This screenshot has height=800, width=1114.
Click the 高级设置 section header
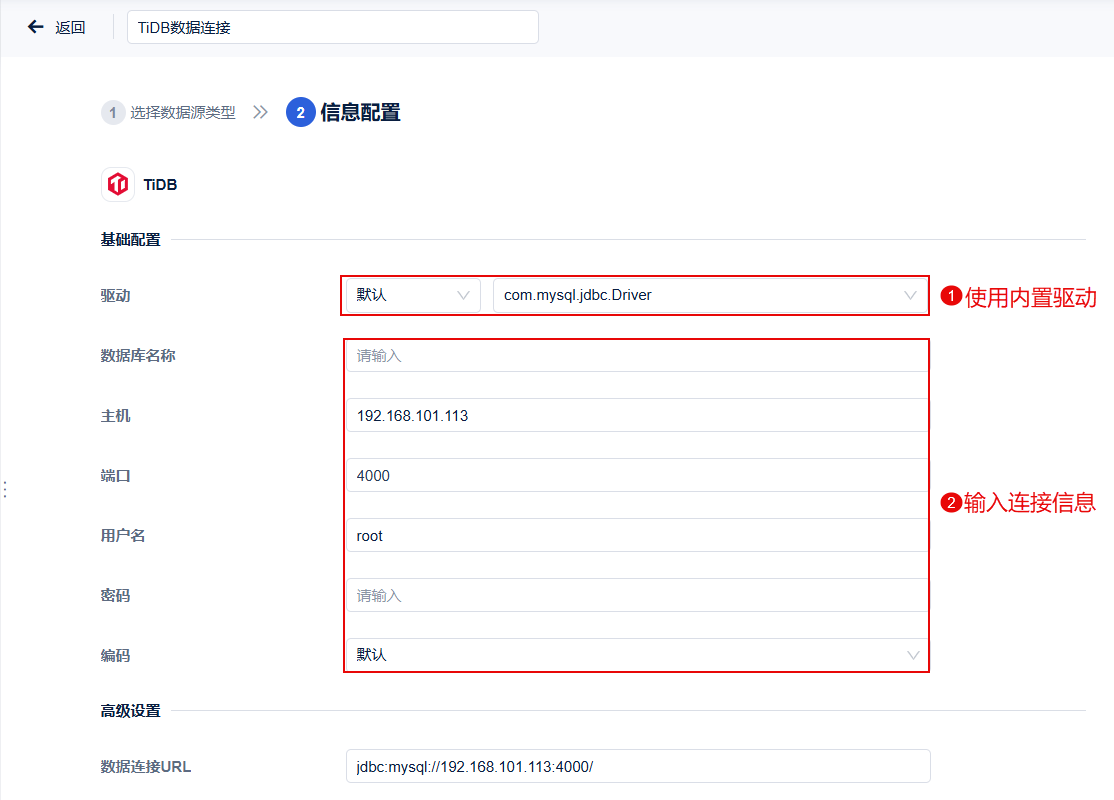tap(131, 710)
